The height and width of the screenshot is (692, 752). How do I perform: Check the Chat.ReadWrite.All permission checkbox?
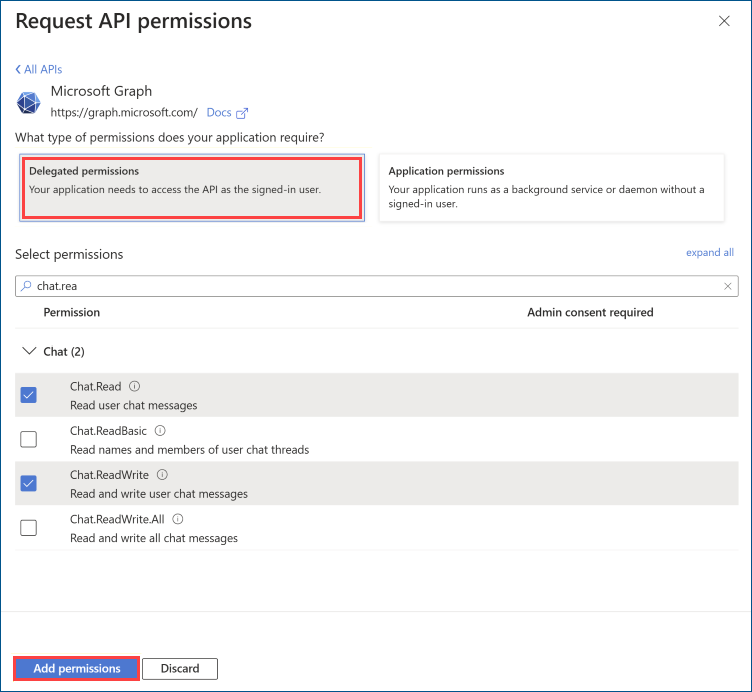tap(29, 528)
